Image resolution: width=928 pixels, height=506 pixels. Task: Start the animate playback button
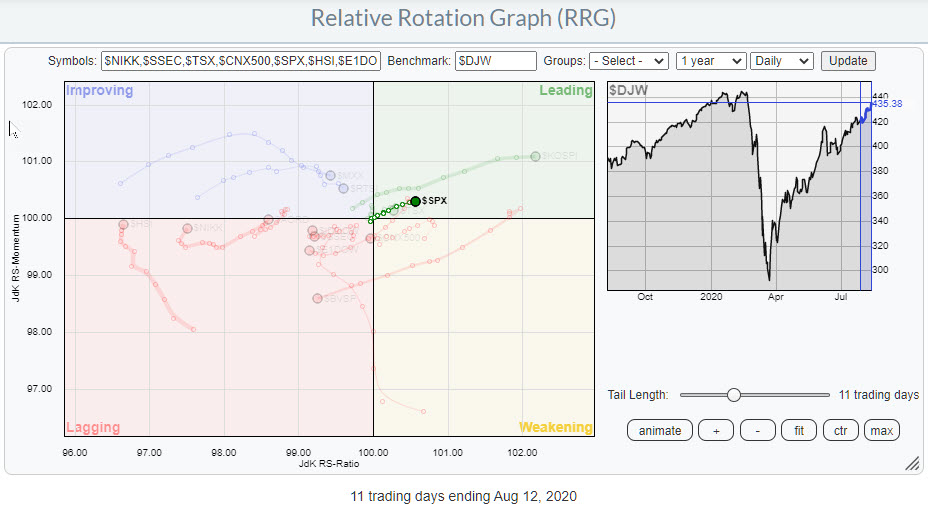tap(659, 431)
